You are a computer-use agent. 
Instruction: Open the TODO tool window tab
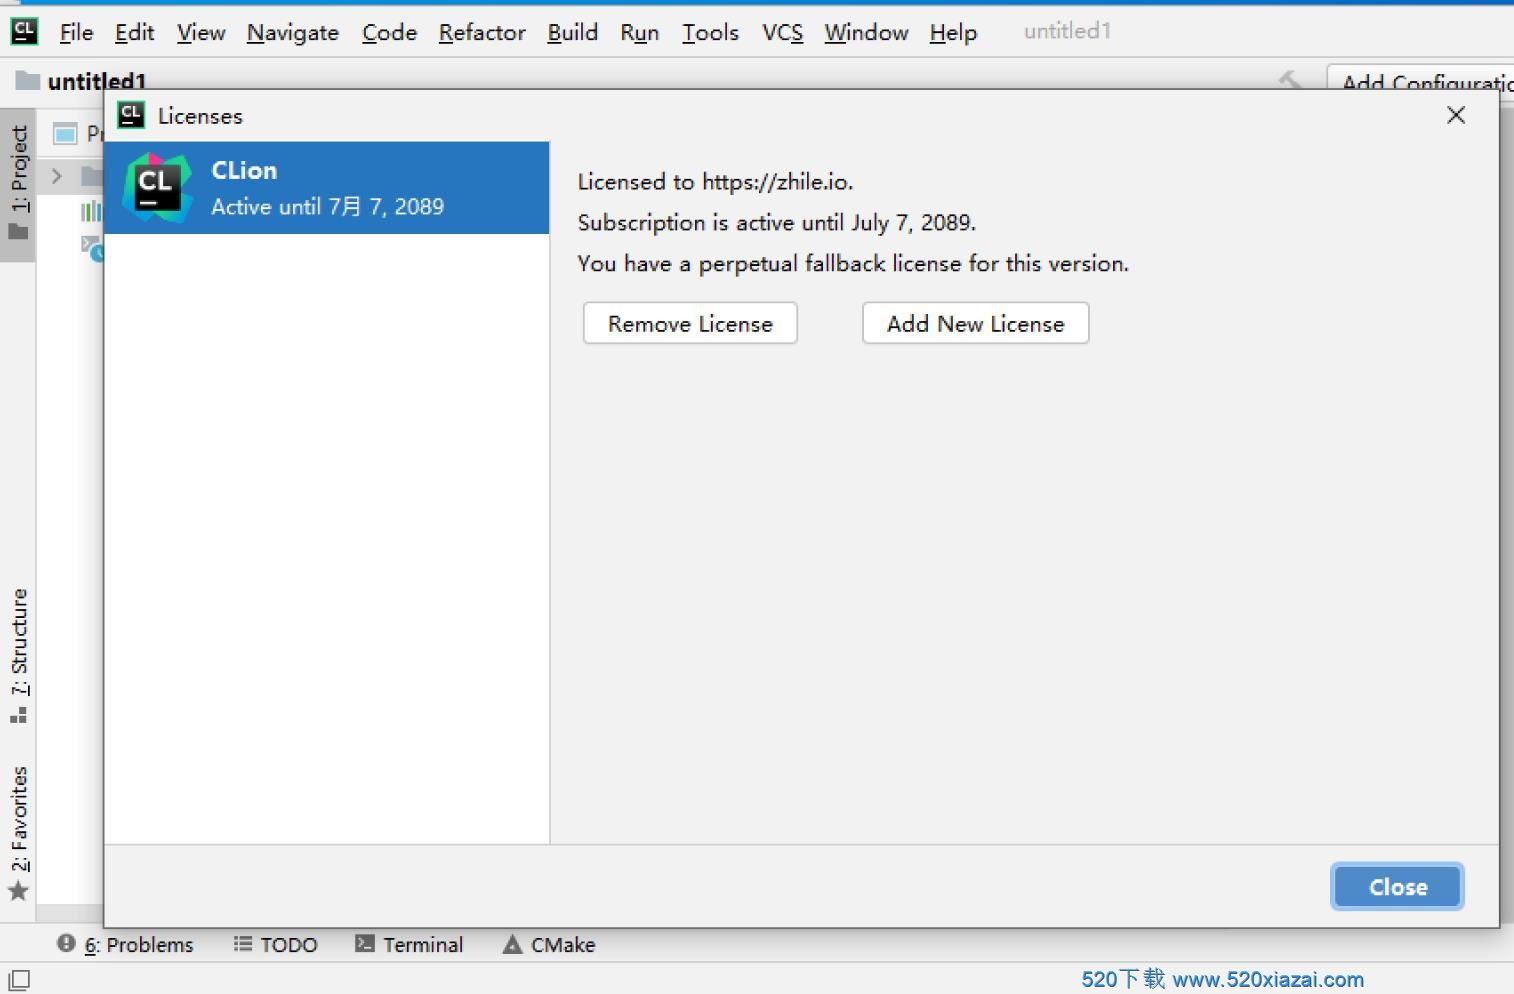pos(275,944)
